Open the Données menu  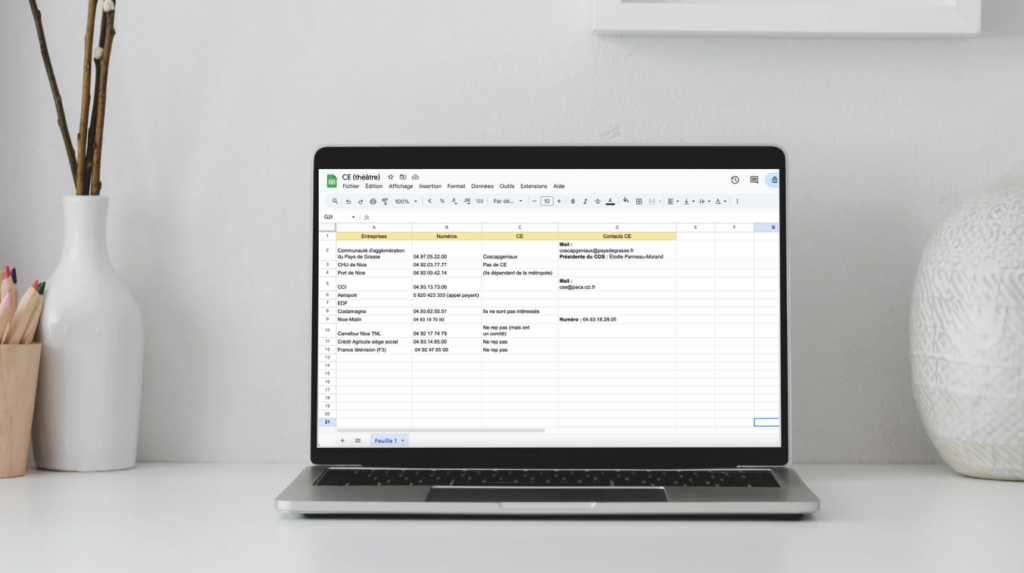[482, 186]
